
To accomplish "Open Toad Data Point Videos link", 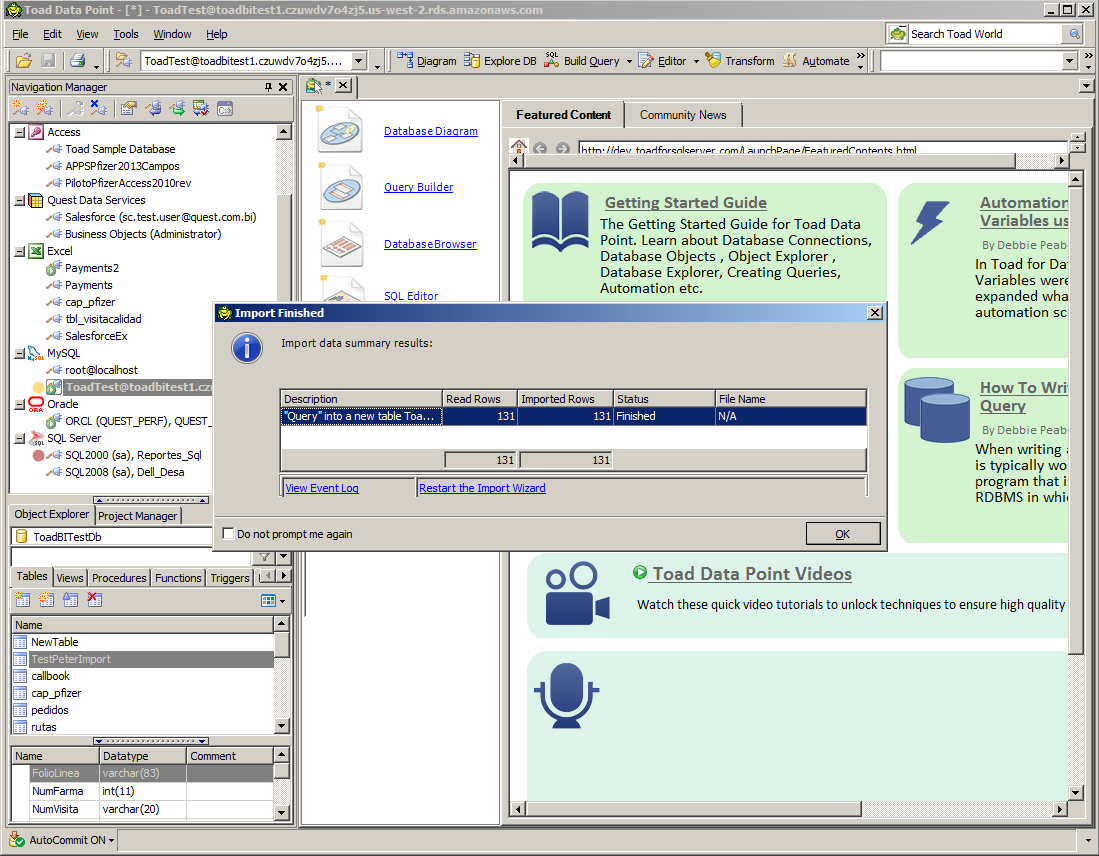I will [x=752, y=573].
